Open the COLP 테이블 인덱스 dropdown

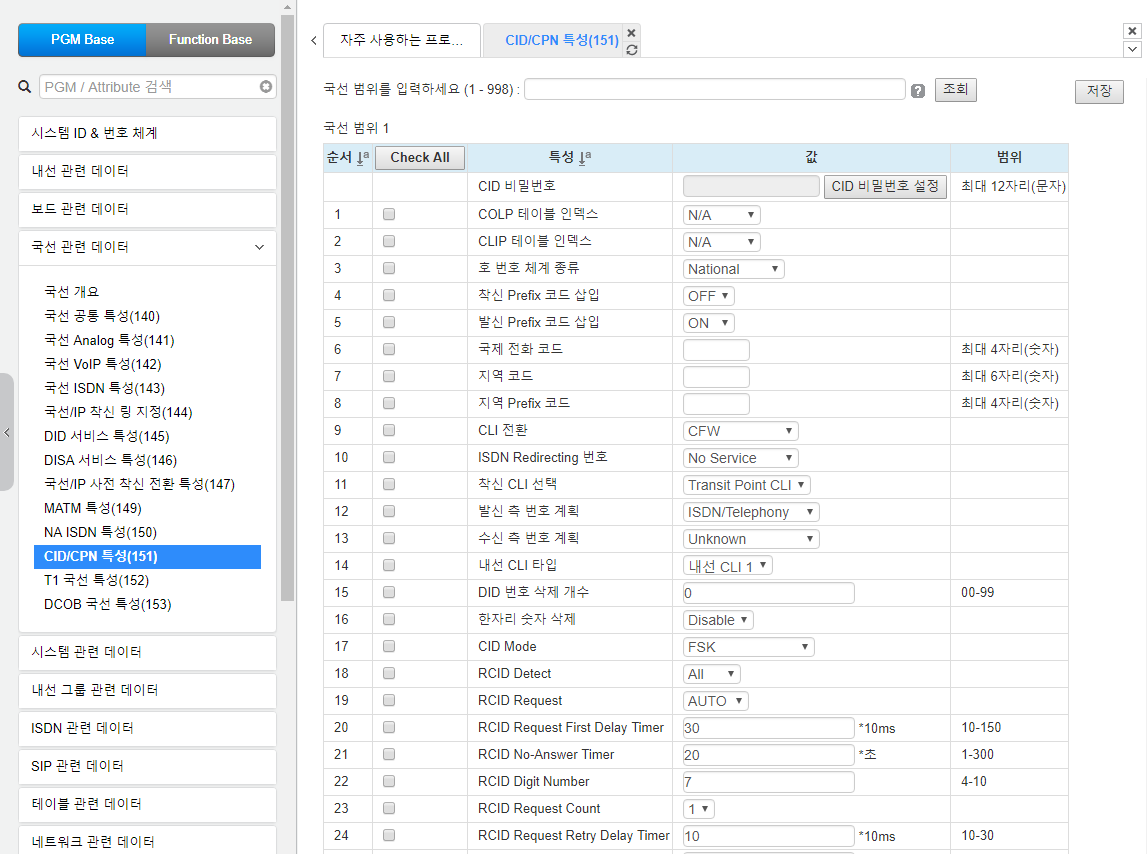pyautogui.click(x=721, y=215)
